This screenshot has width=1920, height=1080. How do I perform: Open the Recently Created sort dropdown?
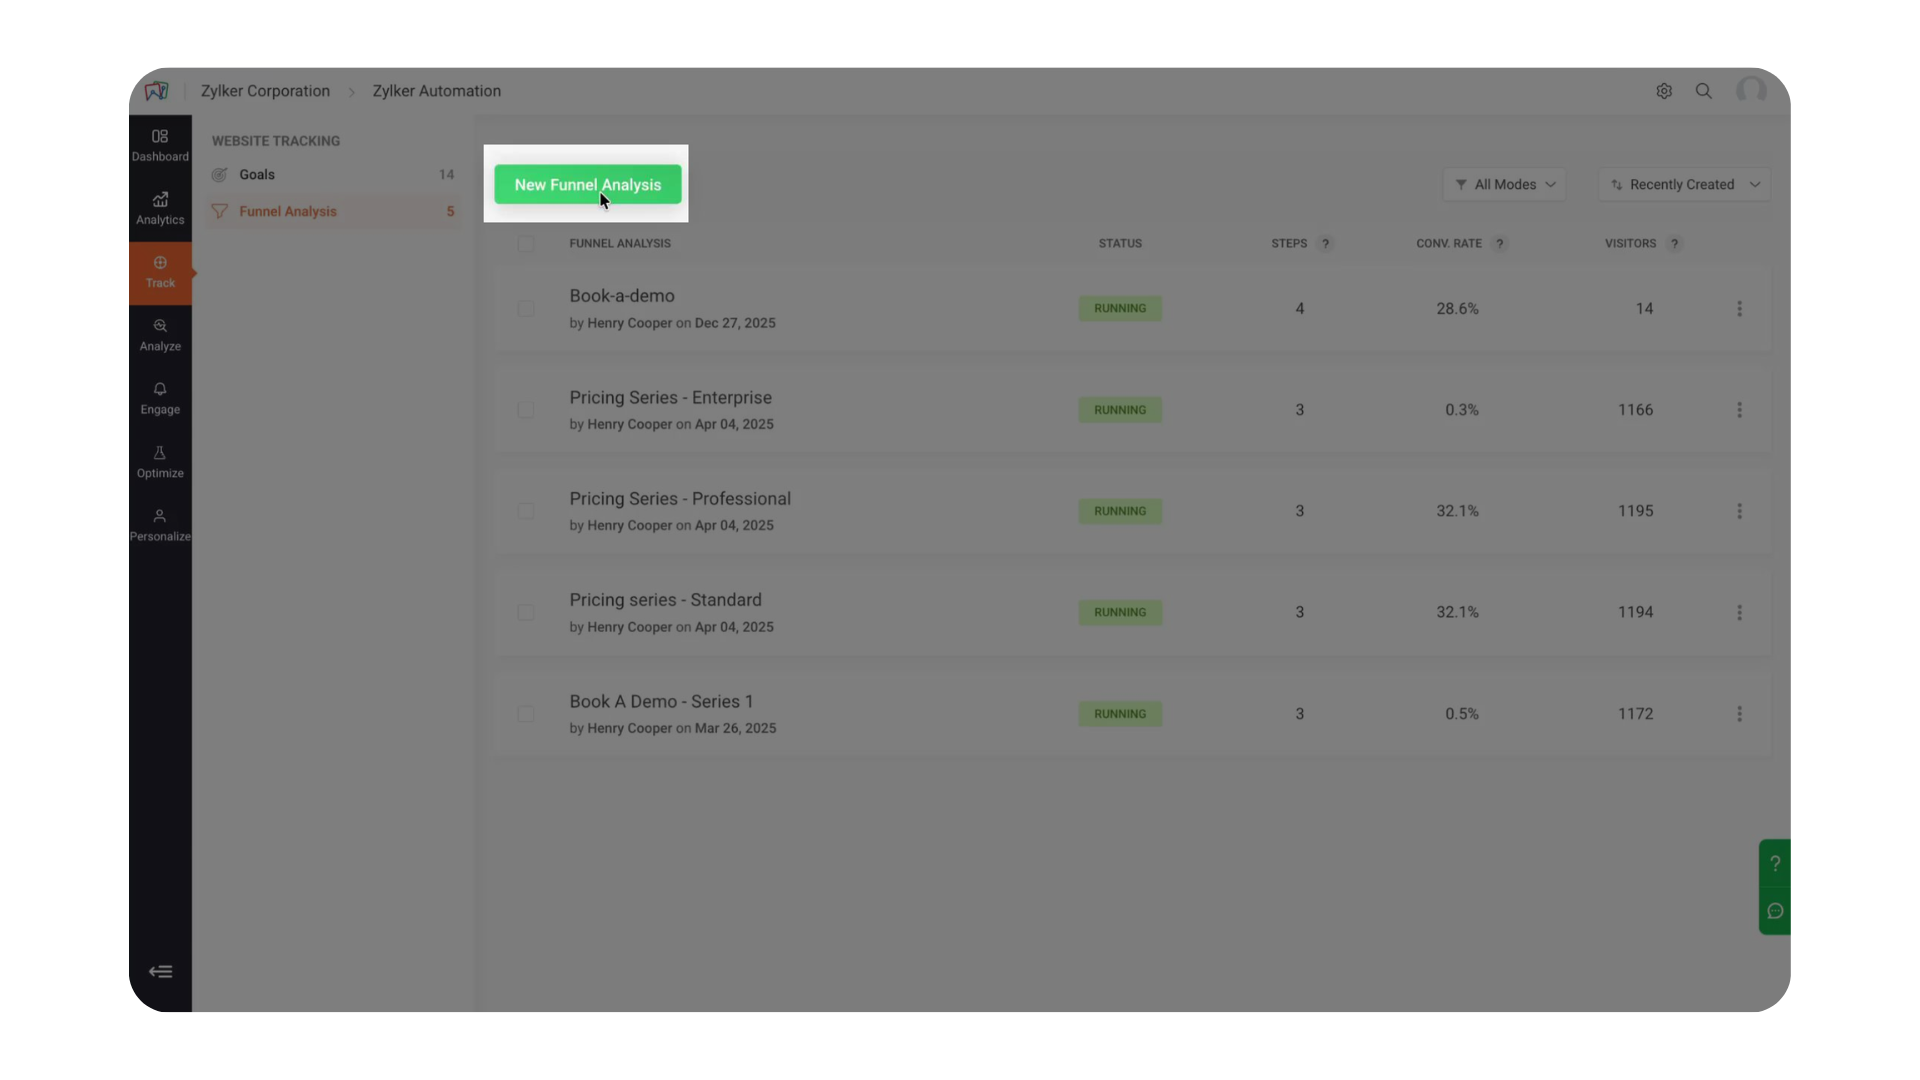pos(1684,185)
